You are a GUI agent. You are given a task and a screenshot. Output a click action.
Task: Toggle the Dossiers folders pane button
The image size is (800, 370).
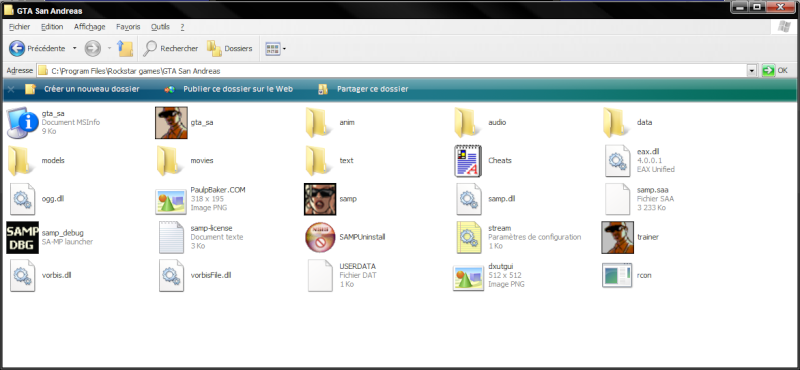(230, 48)
